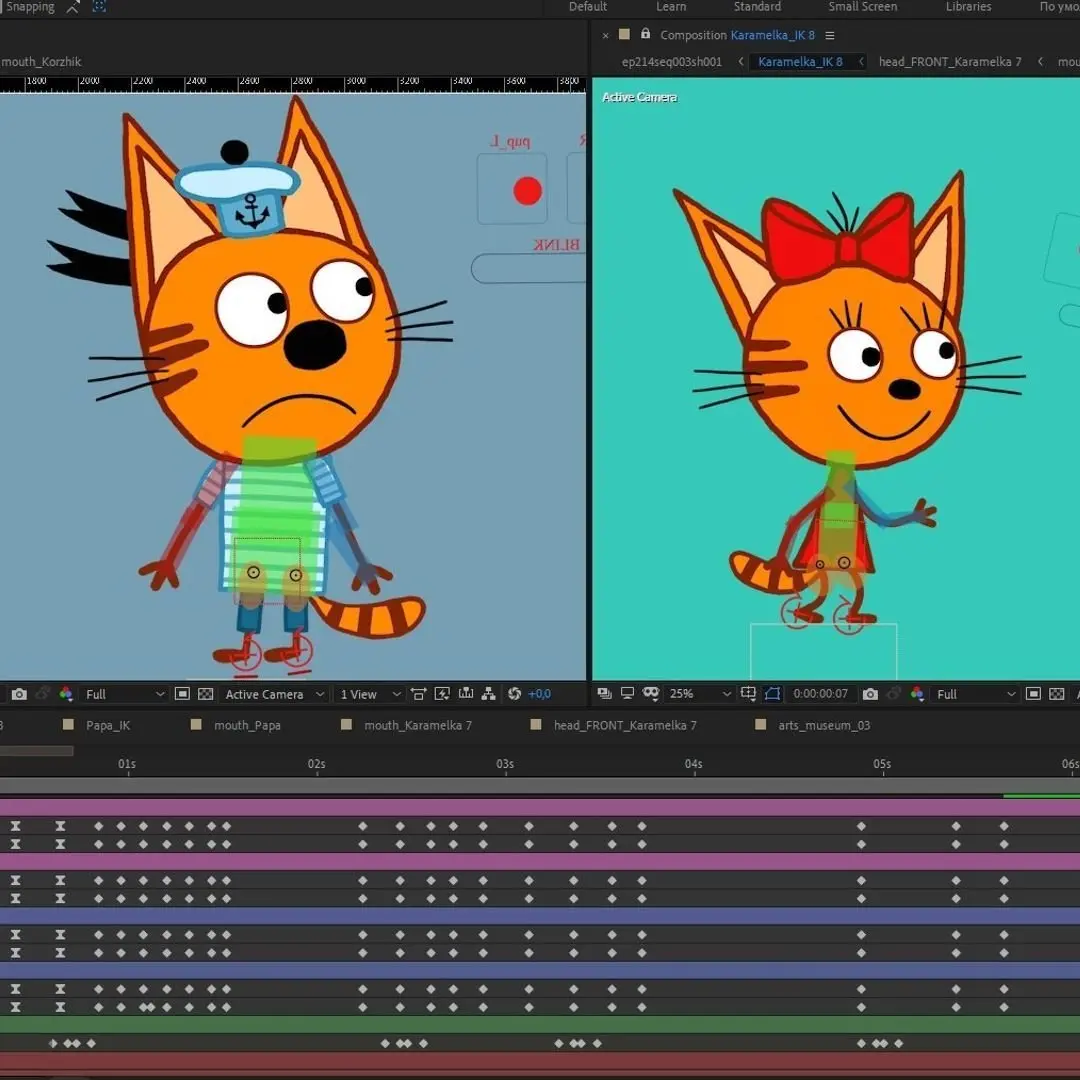Open the channel and color management icon in the left viewer
The image size is (1080, 1080).
66,694
